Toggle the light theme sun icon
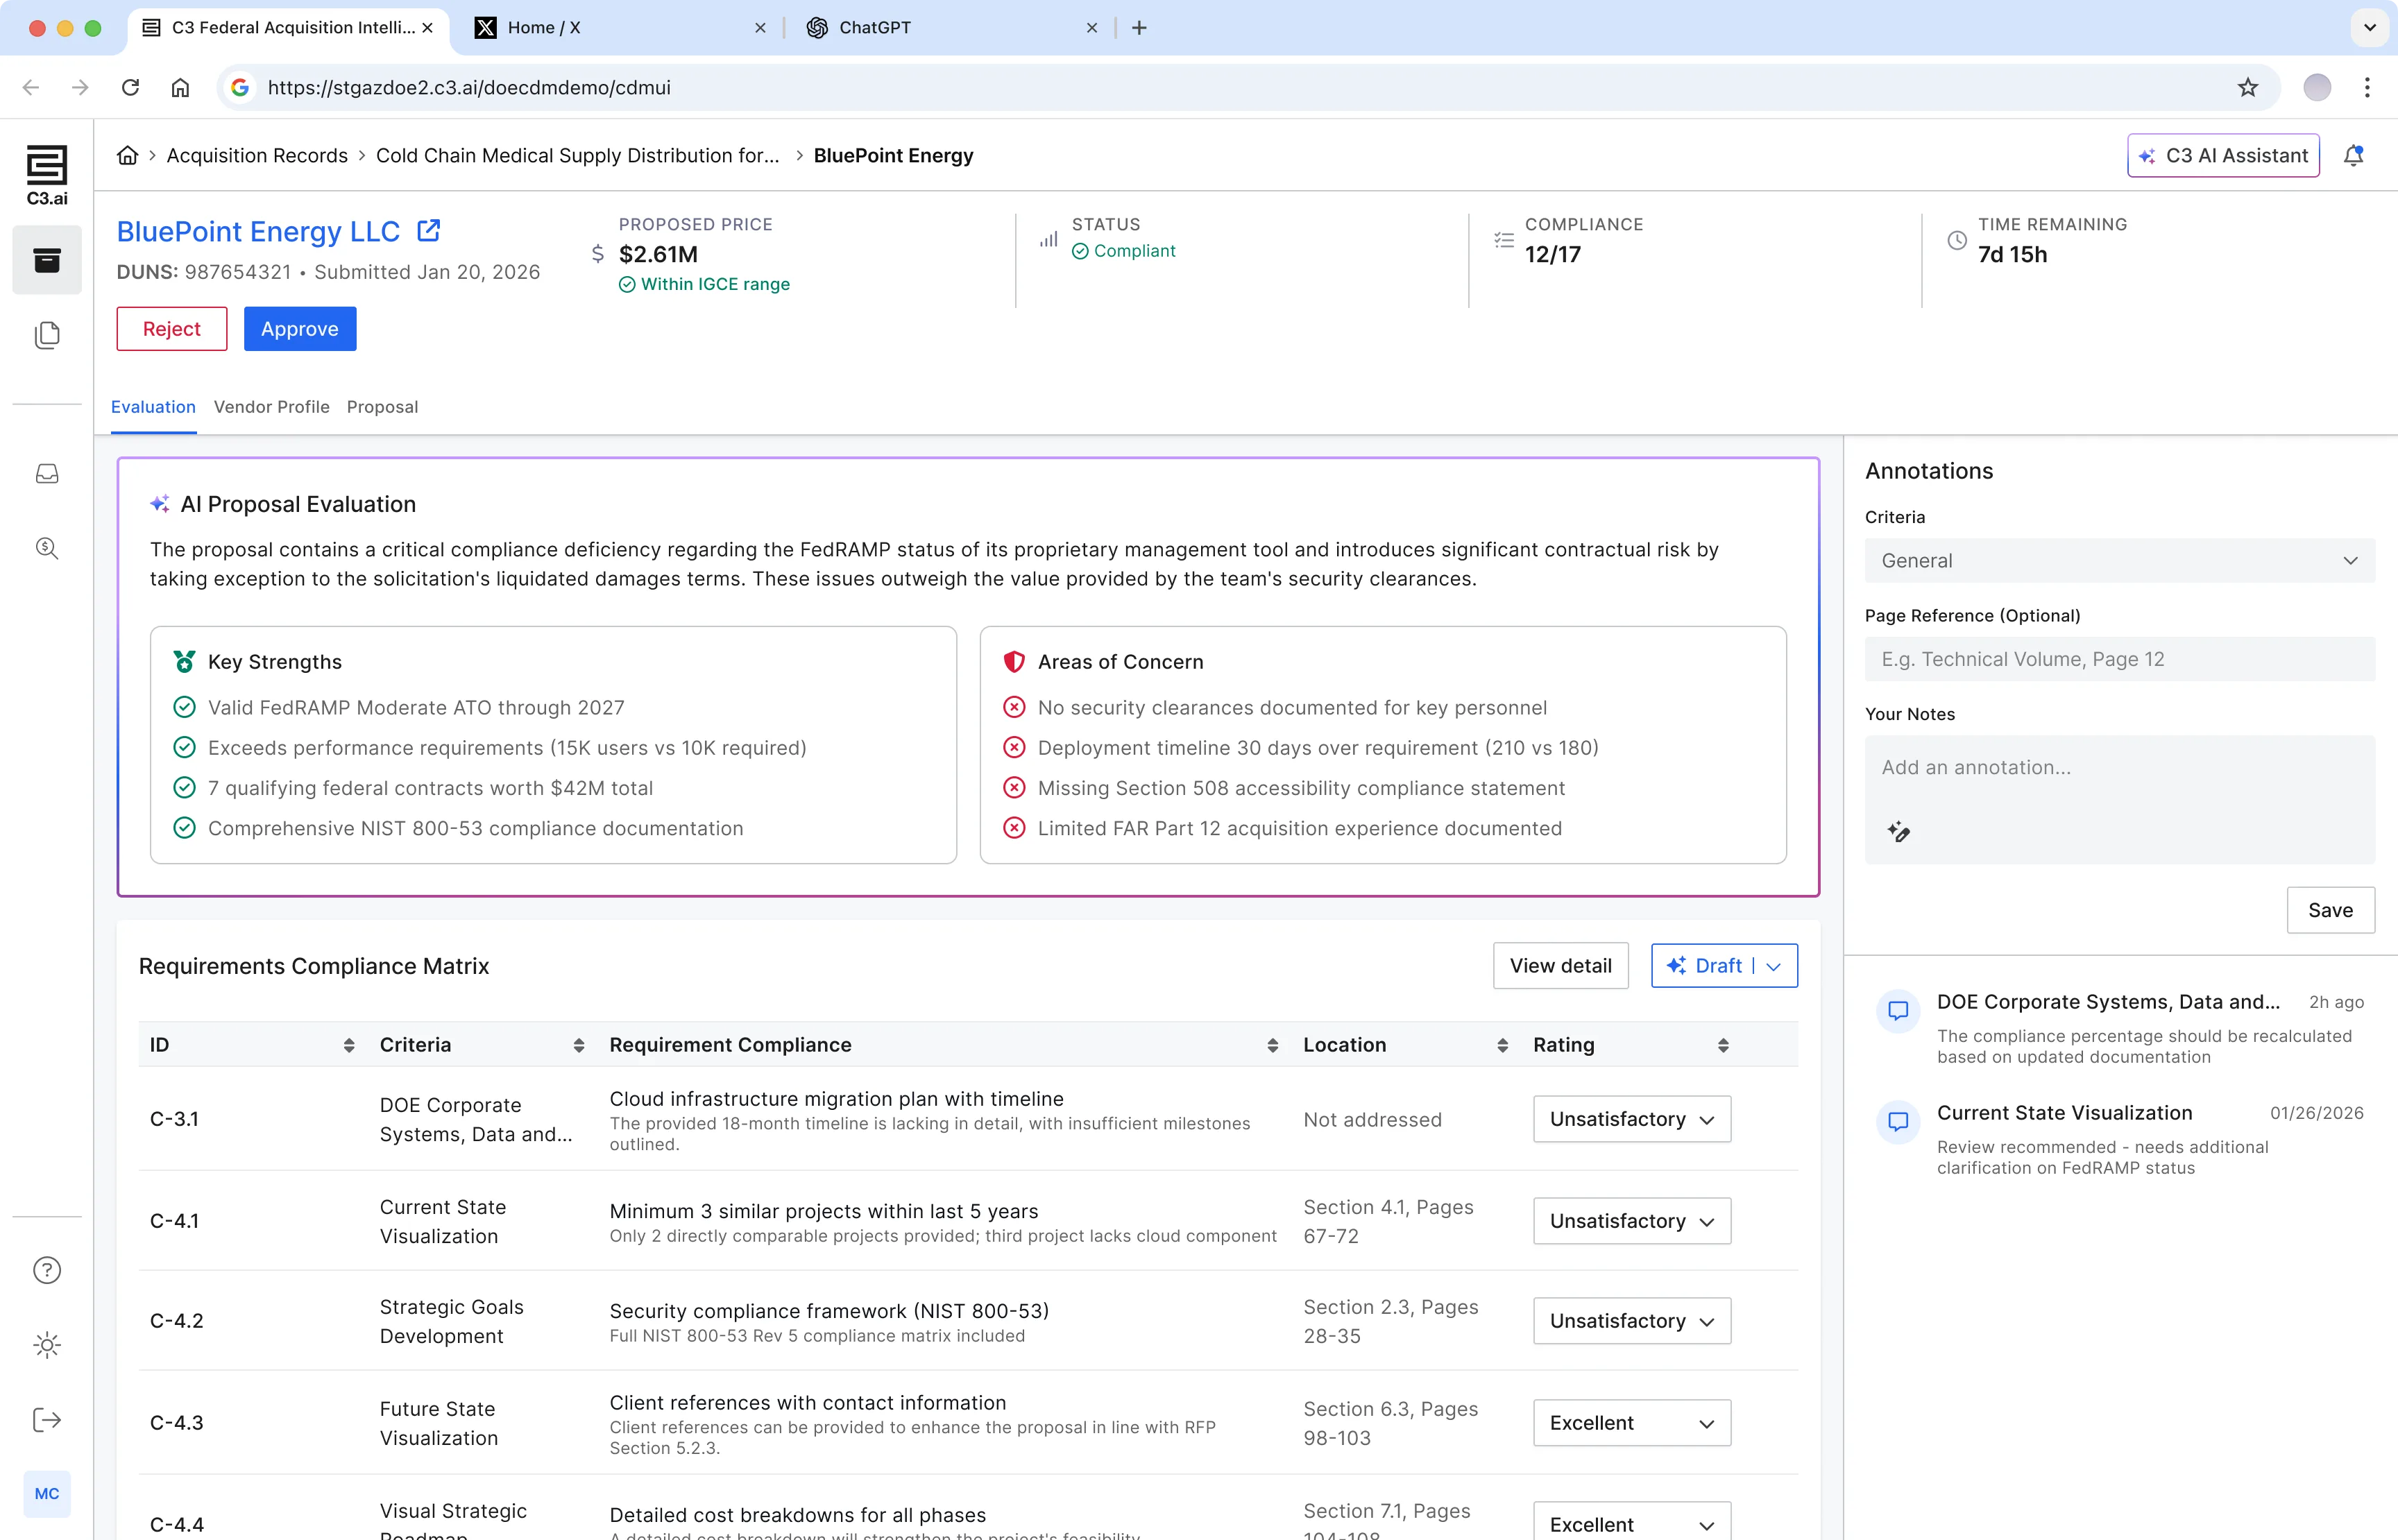The image size is (2398, 1540). coord(47,1345)
